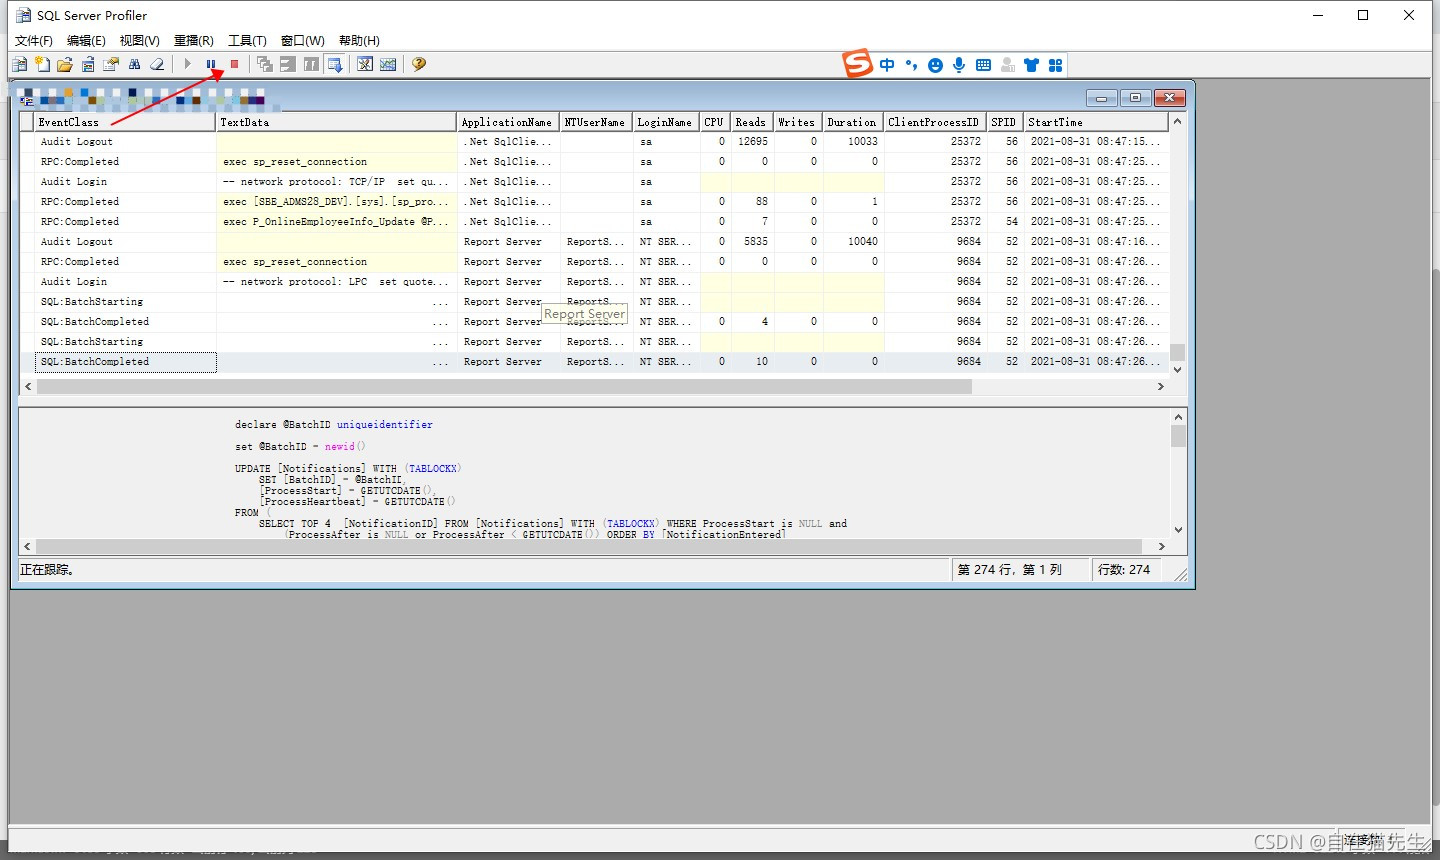This screenshot has width=1440, height=860.
Task: Click SQL text pane scrollbar down arrow
Action: click(x=1178, y=530)
